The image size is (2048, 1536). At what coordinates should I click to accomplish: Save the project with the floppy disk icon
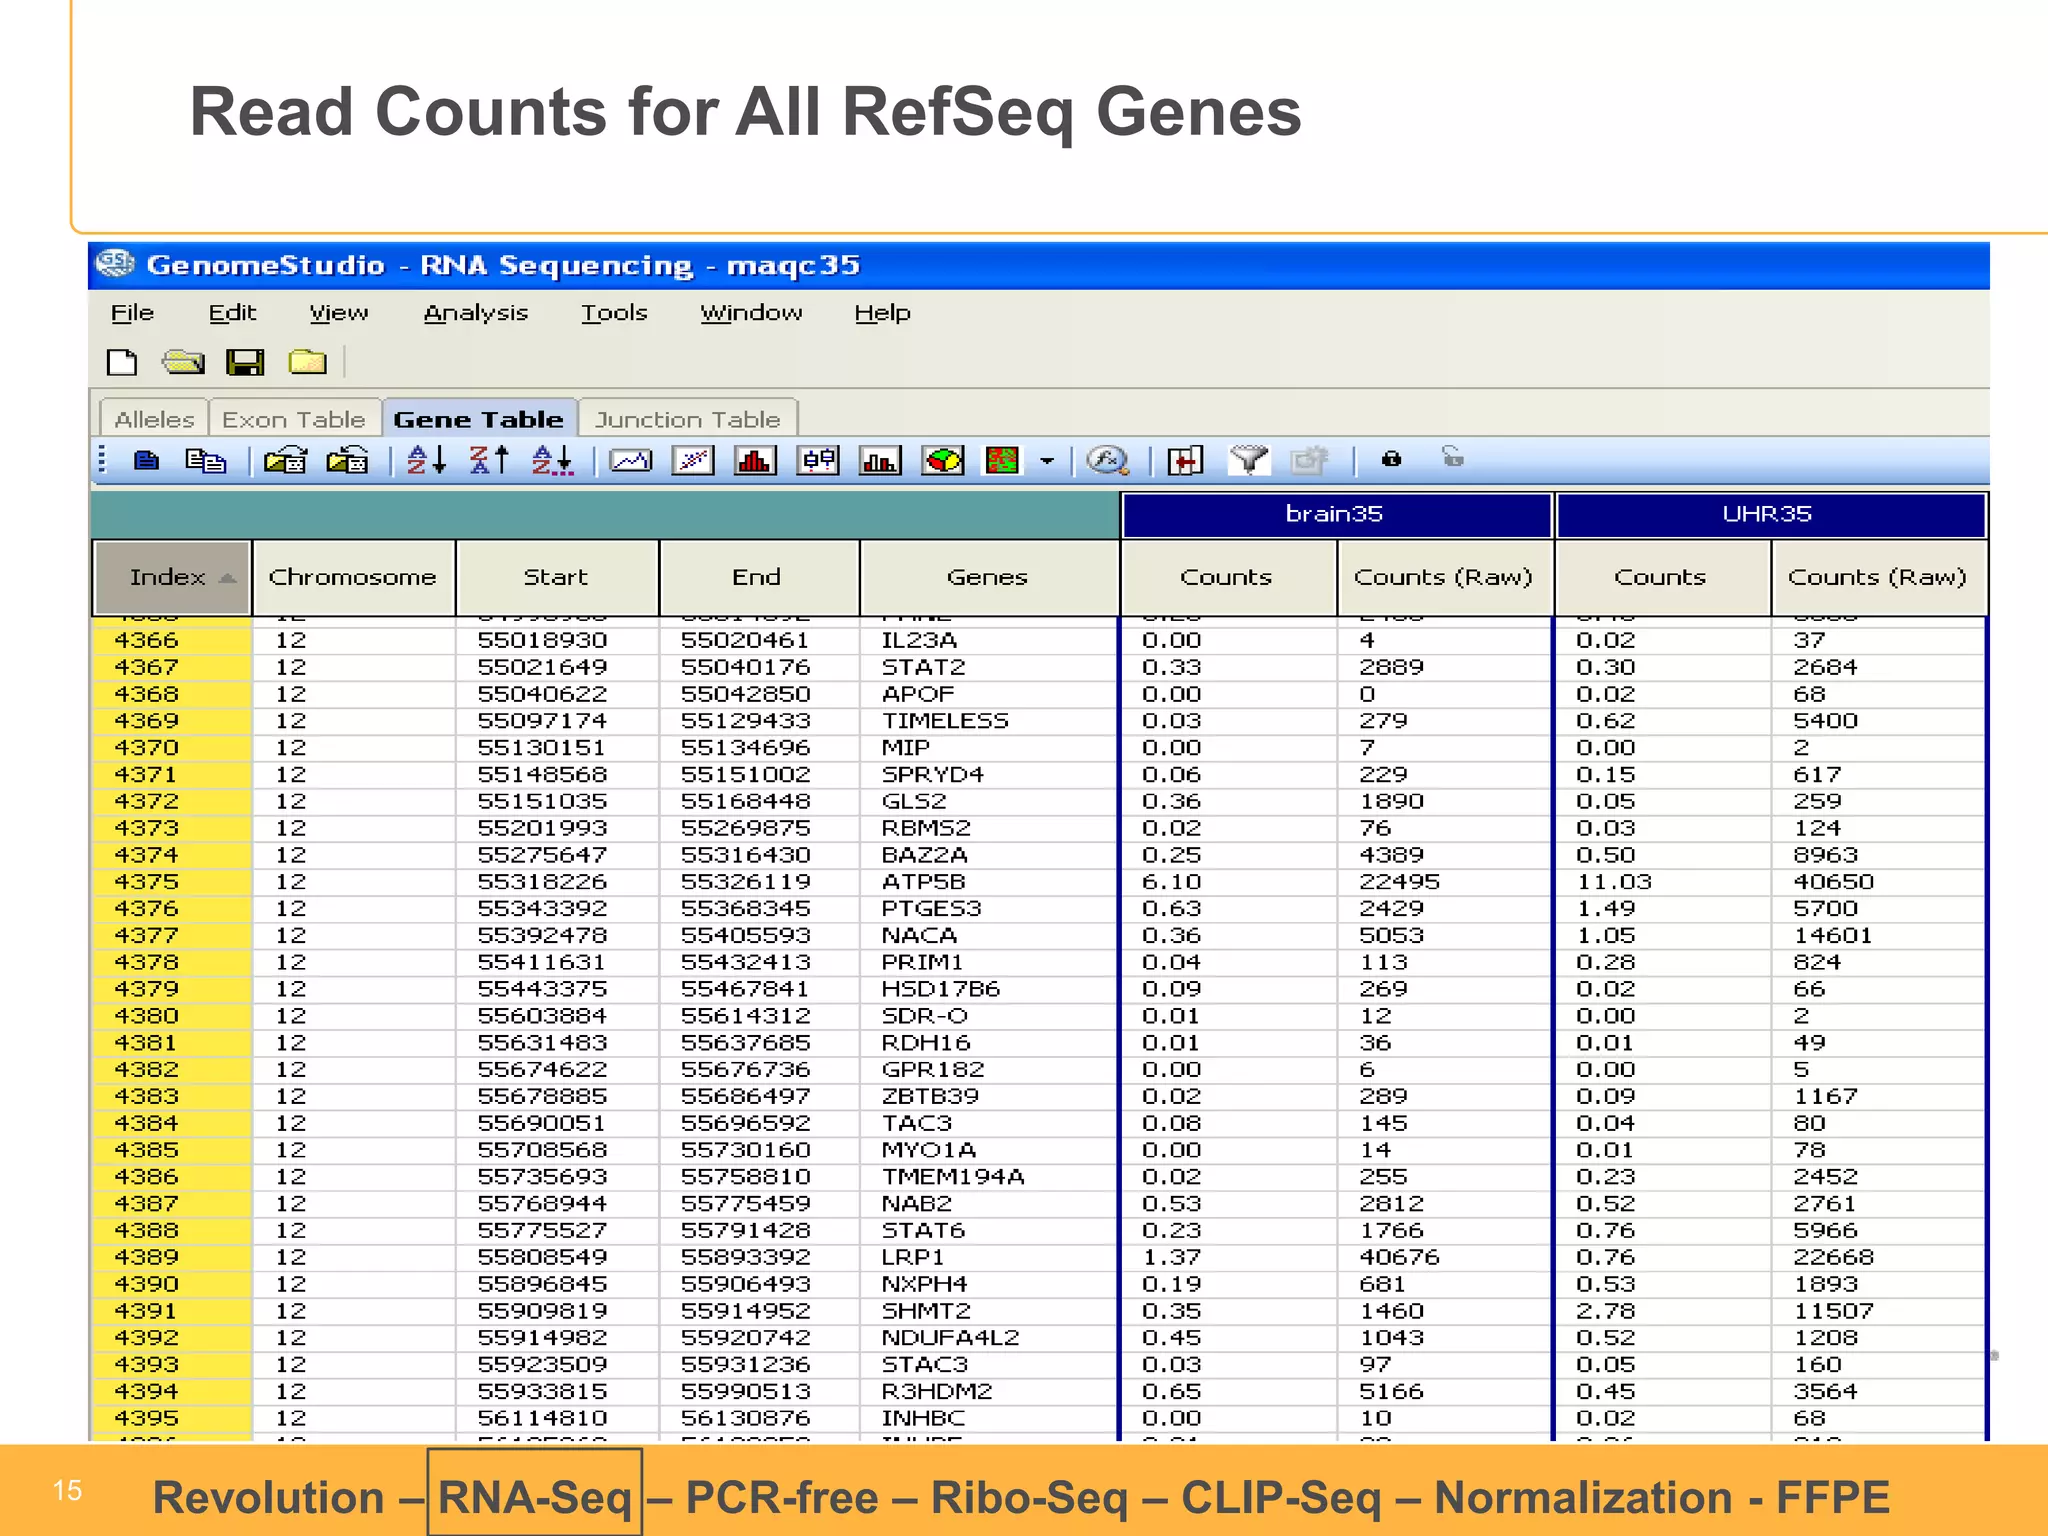[x=245, y=362]
